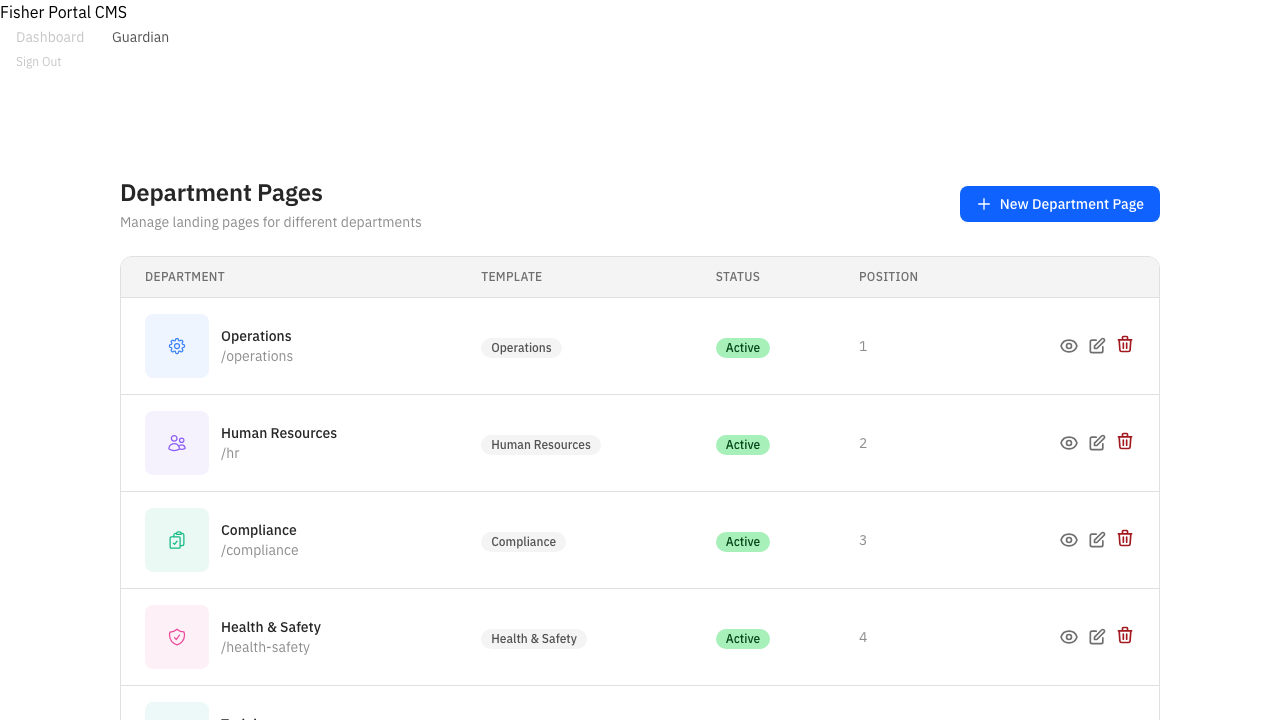The width and height of the screenshot is (1280, 720).
Task: Preview the Compliance page with eye icon
Action: pyautogui.click(x=1069, y=540)
